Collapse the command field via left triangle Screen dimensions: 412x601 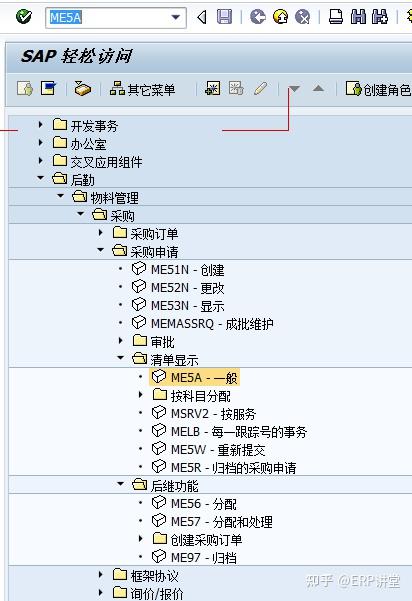click(x=202, y=17)
